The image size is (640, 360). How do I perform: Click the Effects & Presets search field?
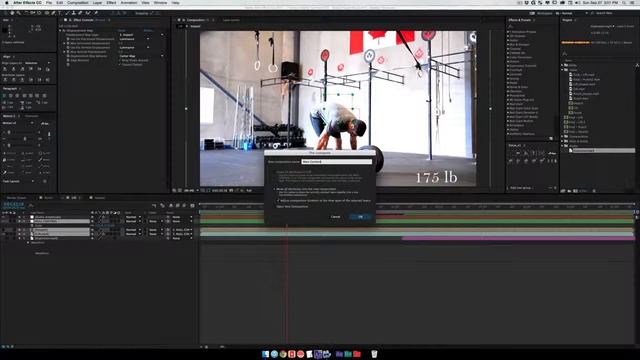pos(531,26)
